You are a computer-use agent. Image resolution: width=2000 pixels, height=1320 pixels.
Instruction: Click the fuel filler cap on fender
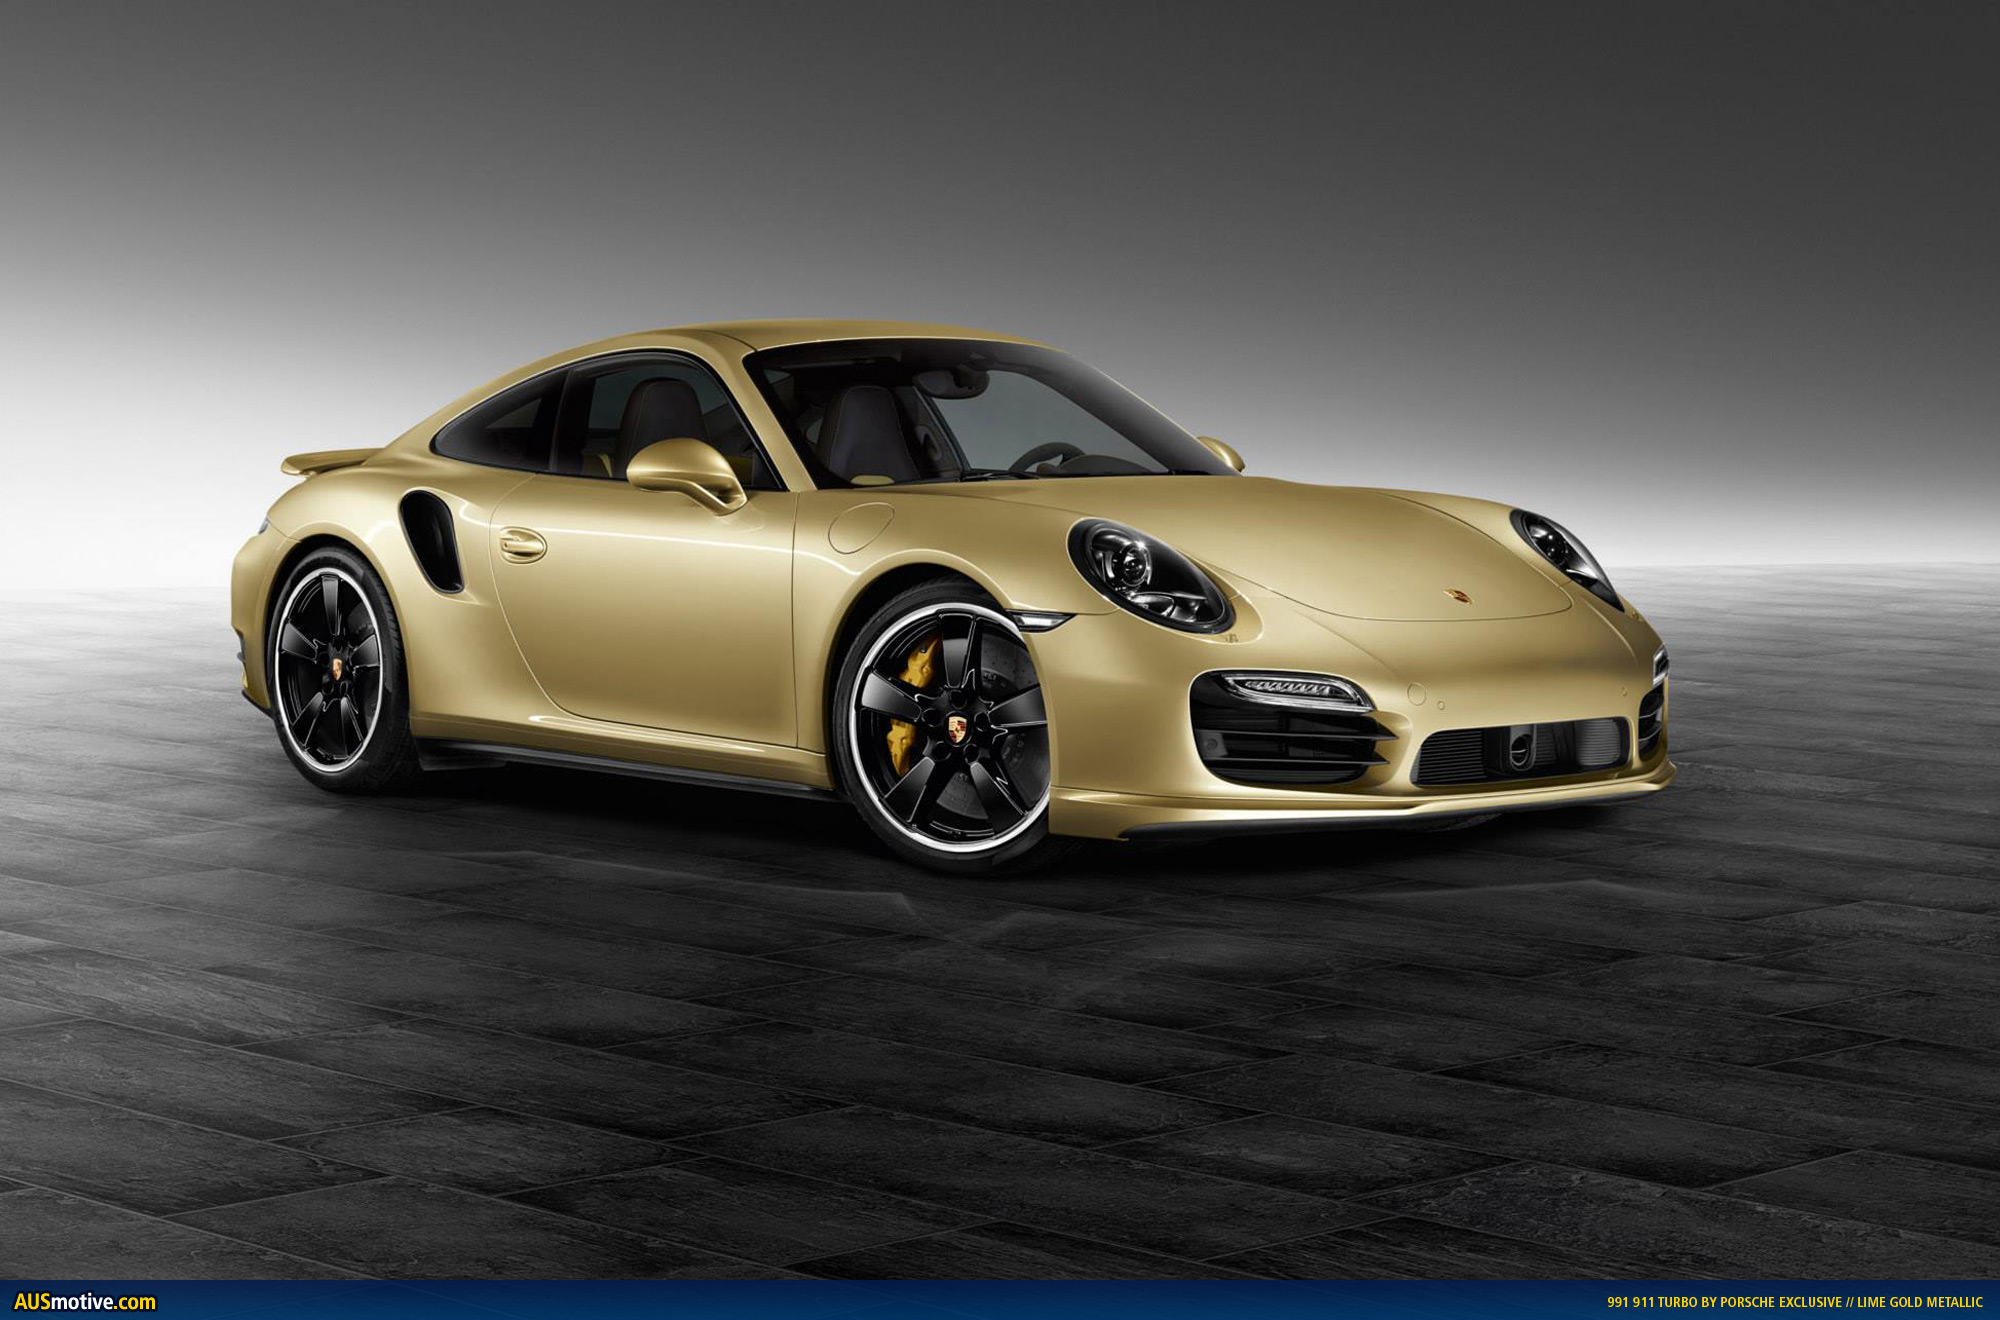tap(861, 527)
